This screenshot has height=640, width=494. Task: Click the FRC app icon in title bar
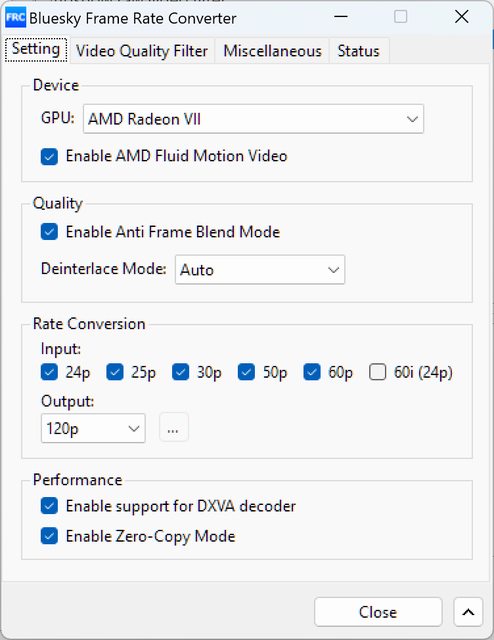[16, 18]
